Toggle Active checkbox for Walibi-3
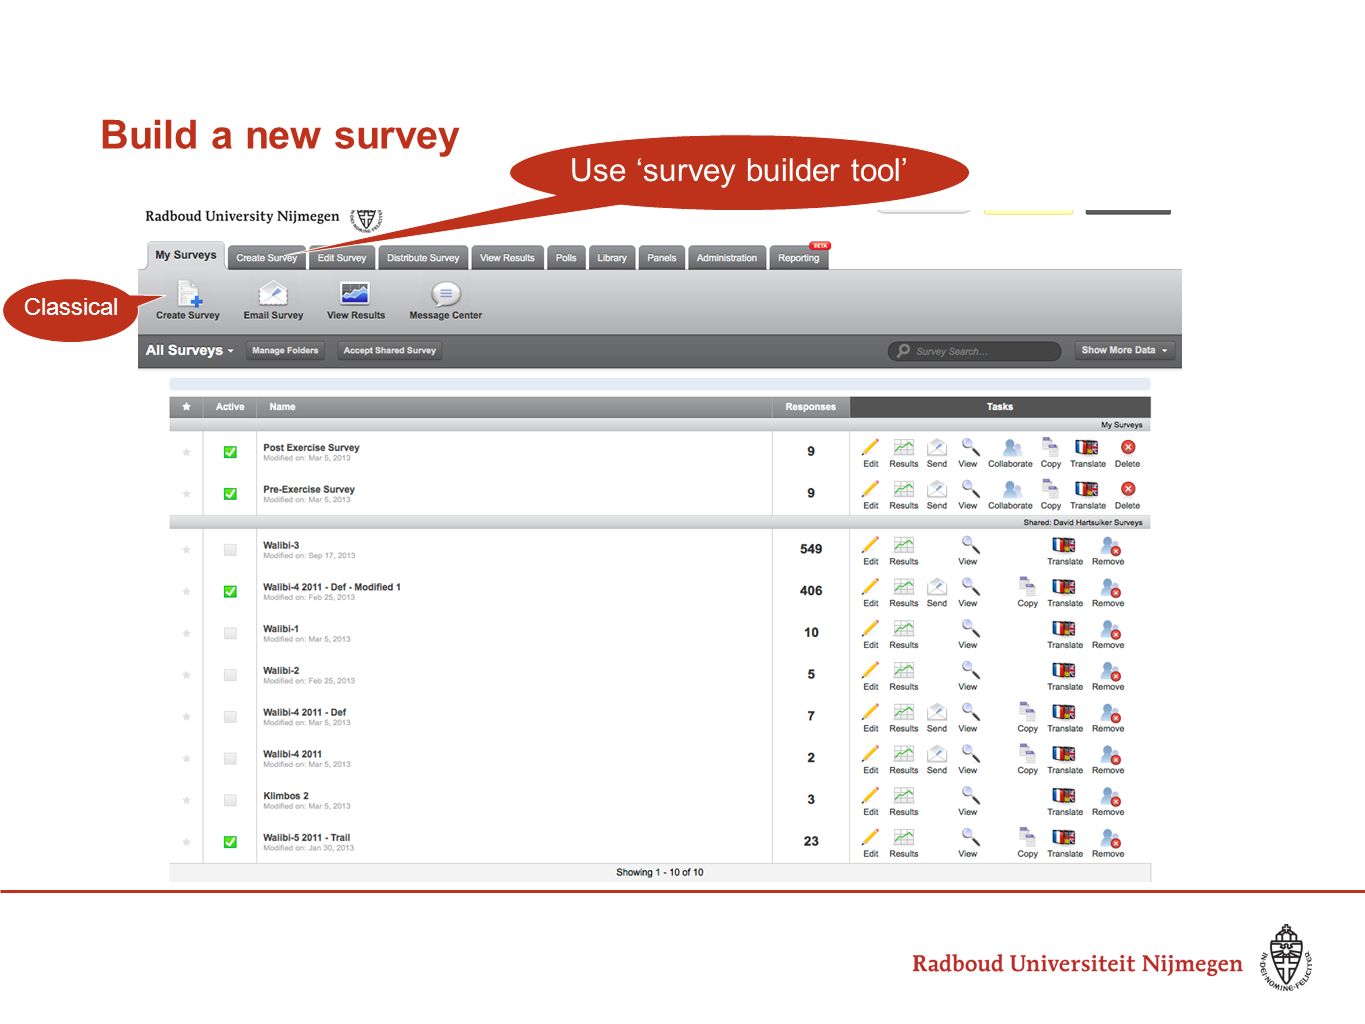Viewport: 1365px width, 1024px height. [x=230, y=550]
